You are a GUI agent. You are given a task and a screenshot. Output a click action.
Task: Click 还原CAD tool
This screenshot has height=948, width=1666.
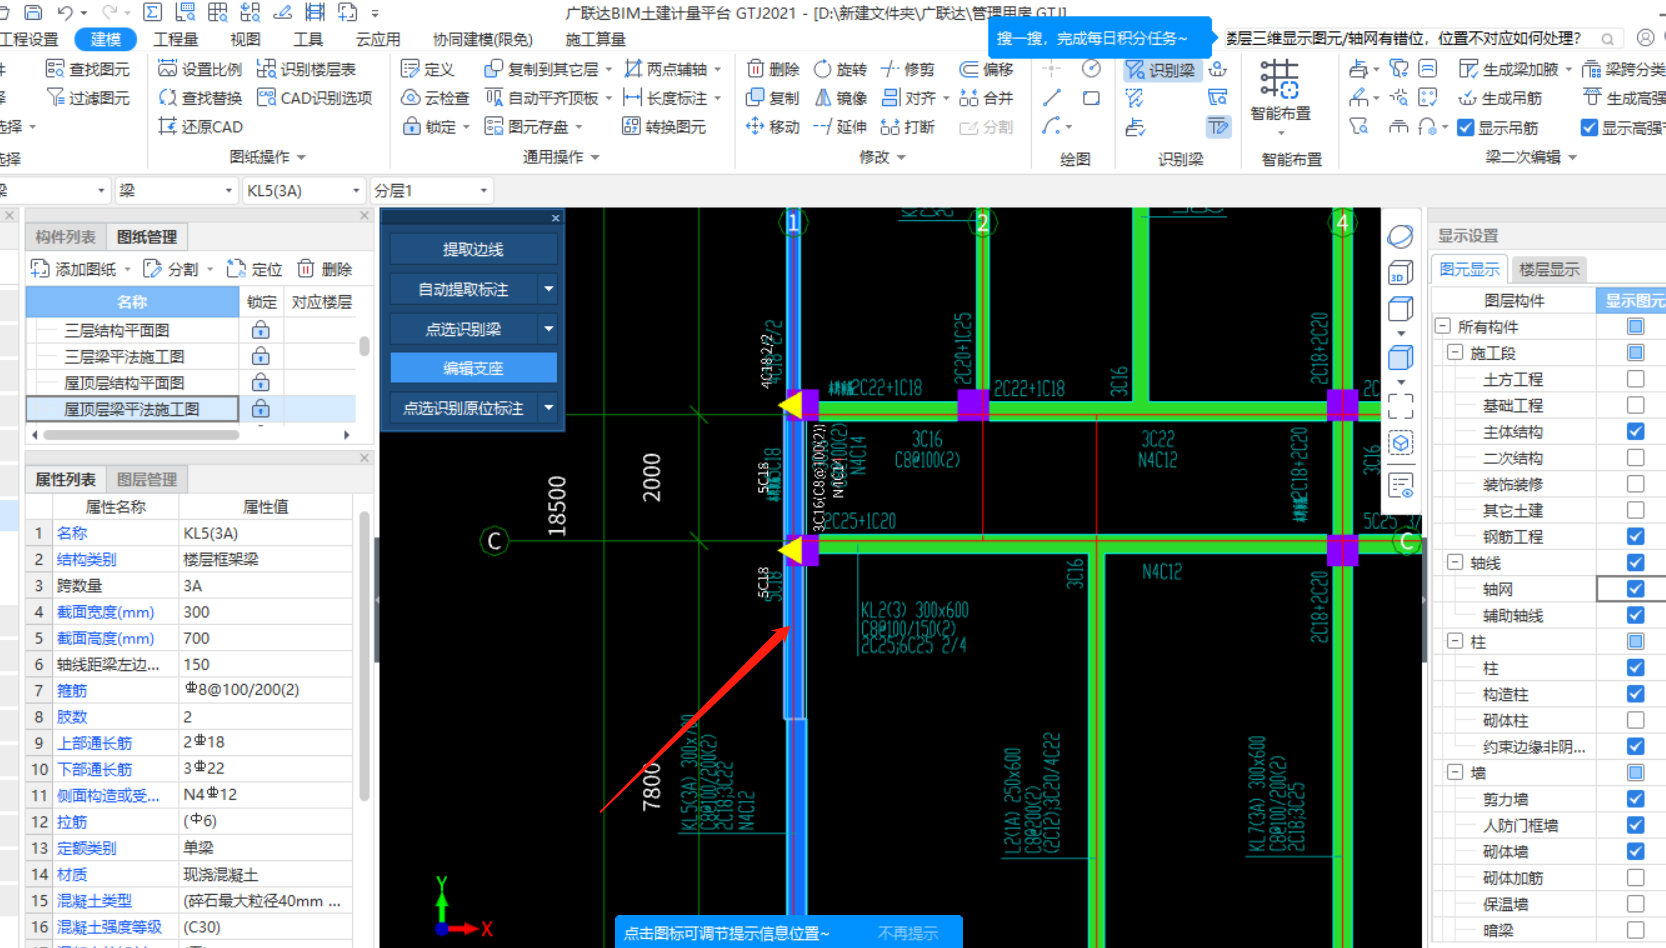tap(200, 127)
